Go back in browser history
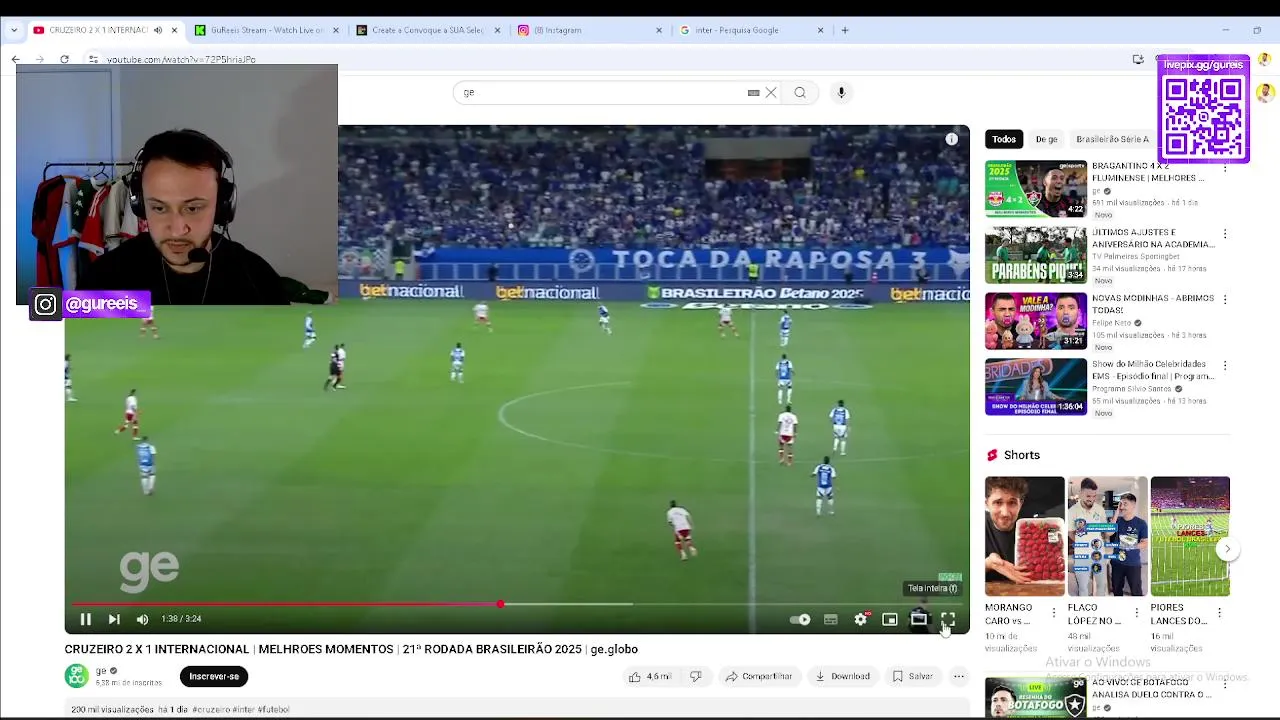Viewport: 1280px width, 720px height. pos(15,60)
